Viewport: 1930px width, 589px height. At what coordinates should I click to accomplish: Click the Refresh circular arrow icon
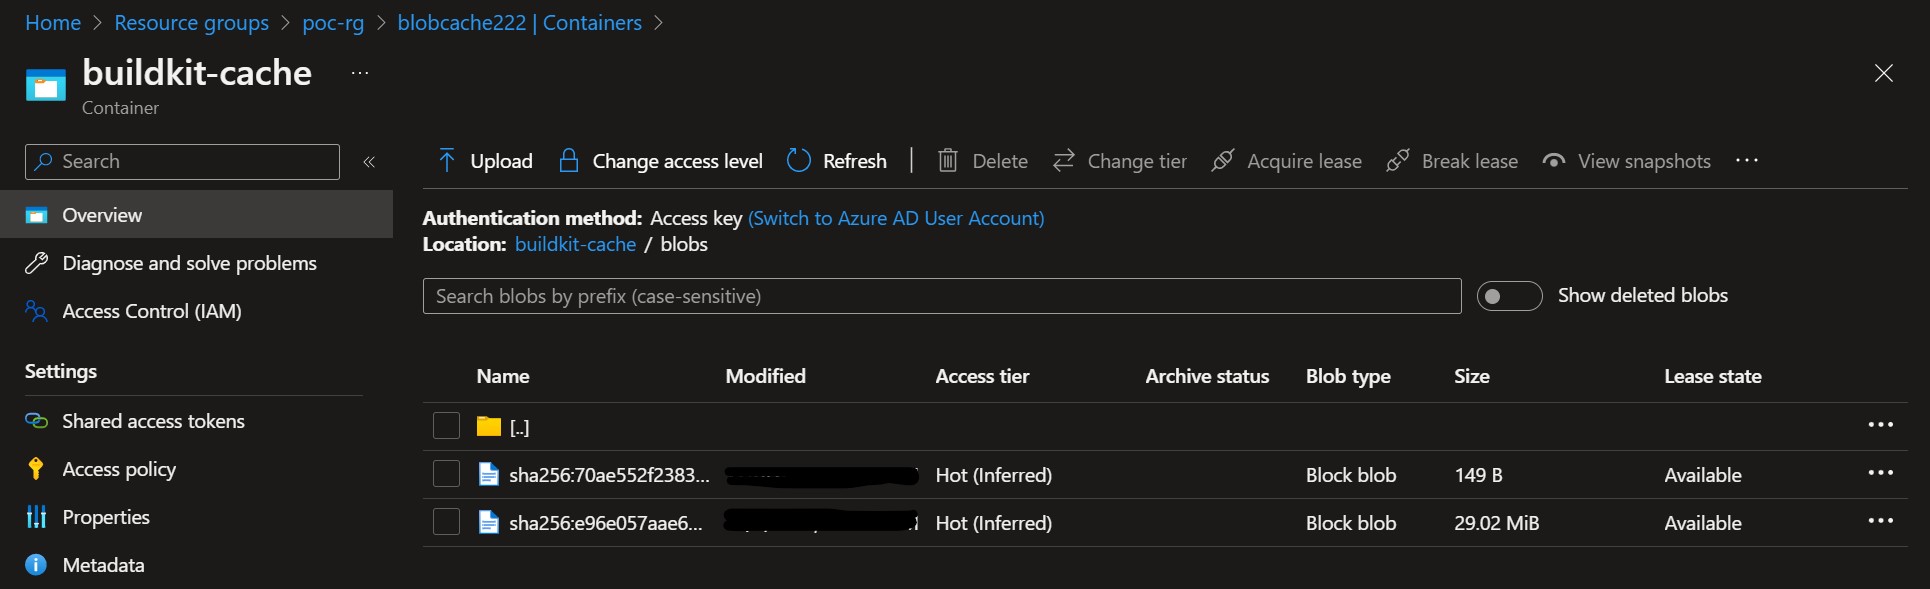pos(798,160)
